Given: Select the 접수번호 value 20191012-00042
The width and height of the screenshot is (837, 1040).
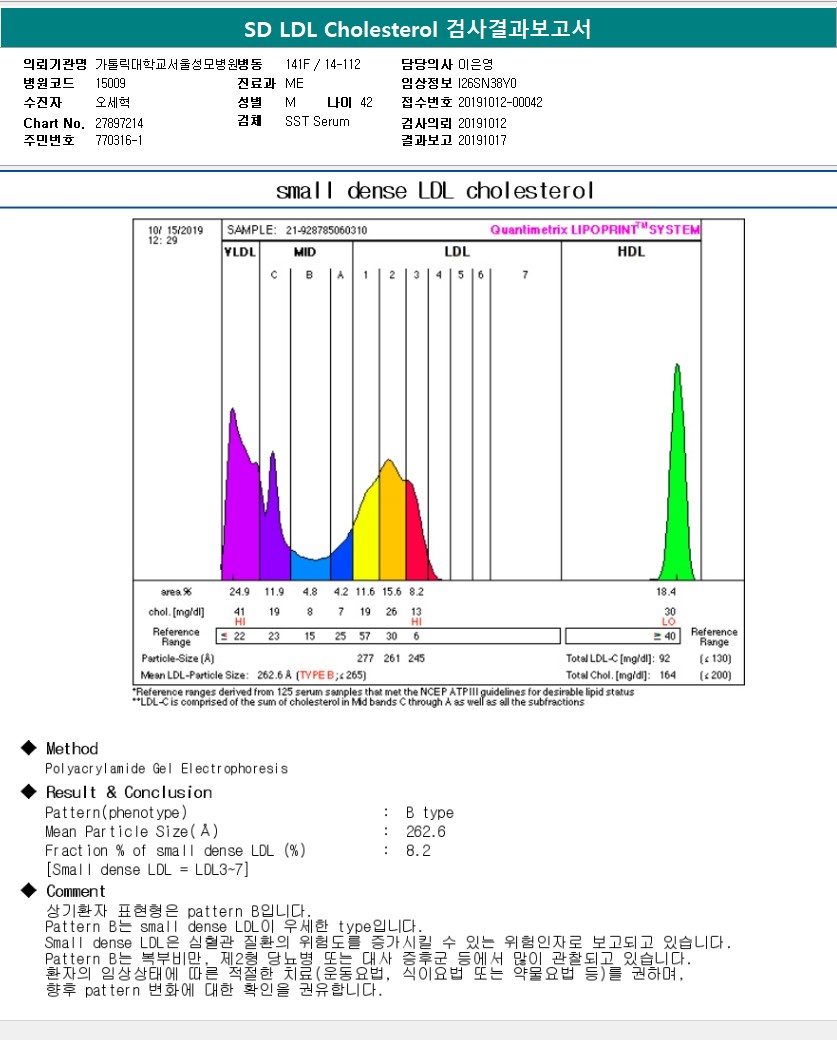Looking at the screenshot, I should pos(500,102).
